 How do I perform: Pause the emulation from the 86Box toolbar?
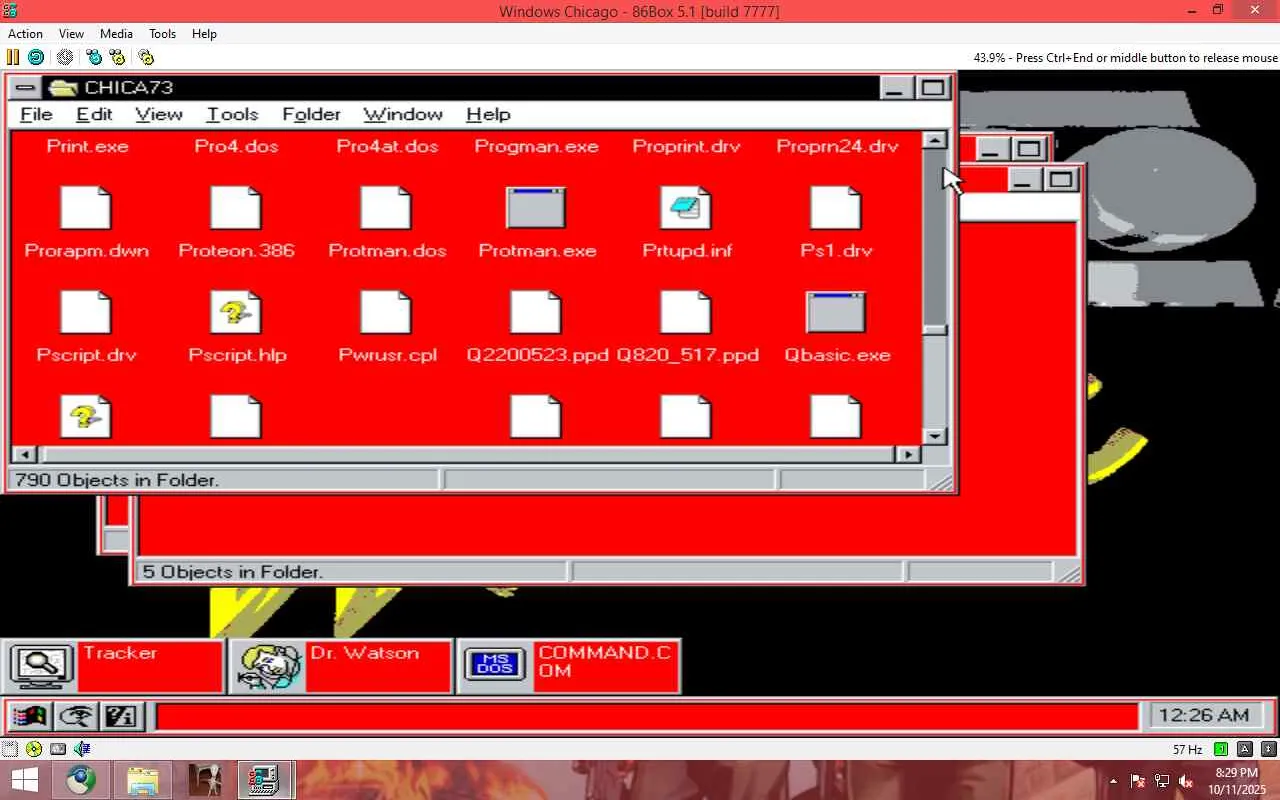tap(13, 57)
